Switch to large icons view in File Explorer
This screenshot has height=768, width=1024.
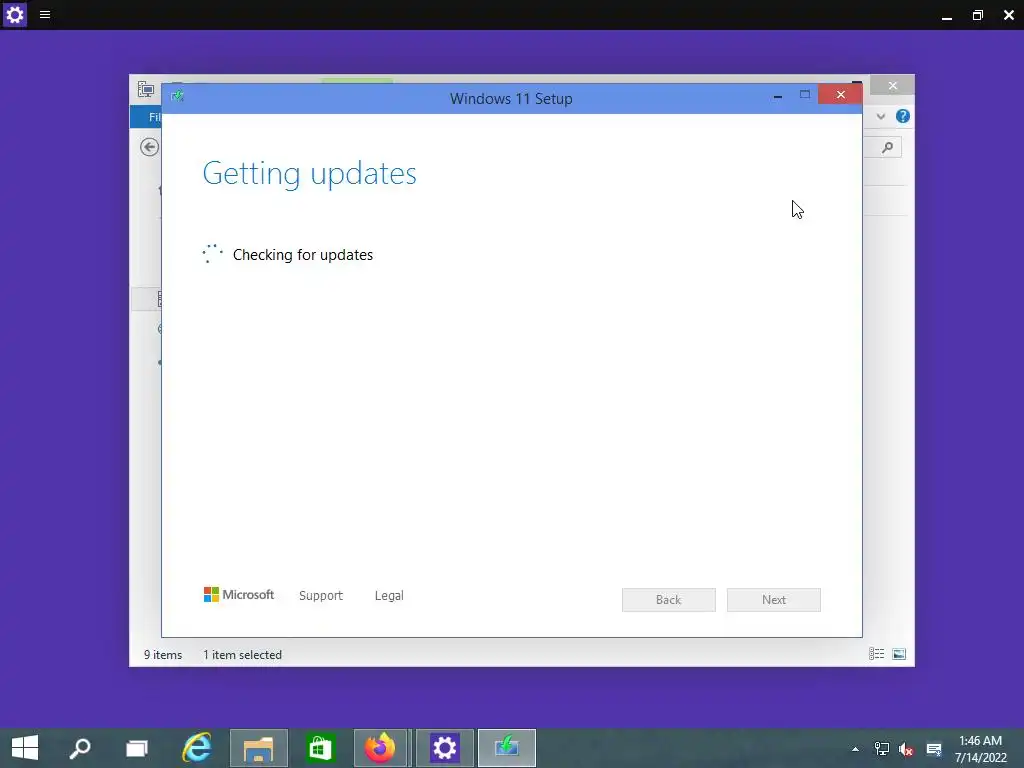899,654
